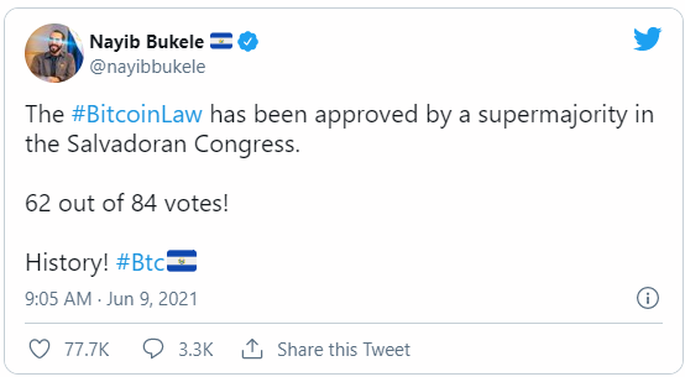This screenshot has height=377, width=685.
Task: Click Share this Tweet text
Action: point(344,349)
